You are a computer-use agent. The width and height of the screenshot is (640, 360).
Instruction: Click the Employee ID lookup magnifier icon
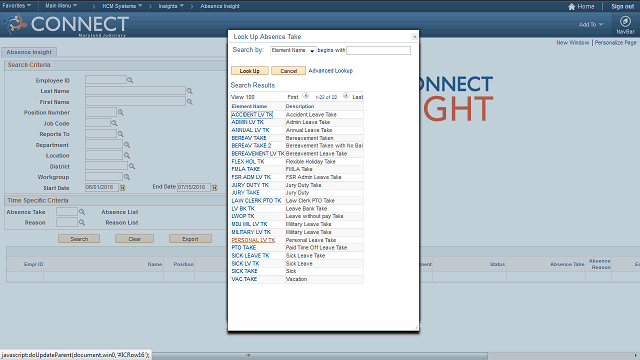130,80
